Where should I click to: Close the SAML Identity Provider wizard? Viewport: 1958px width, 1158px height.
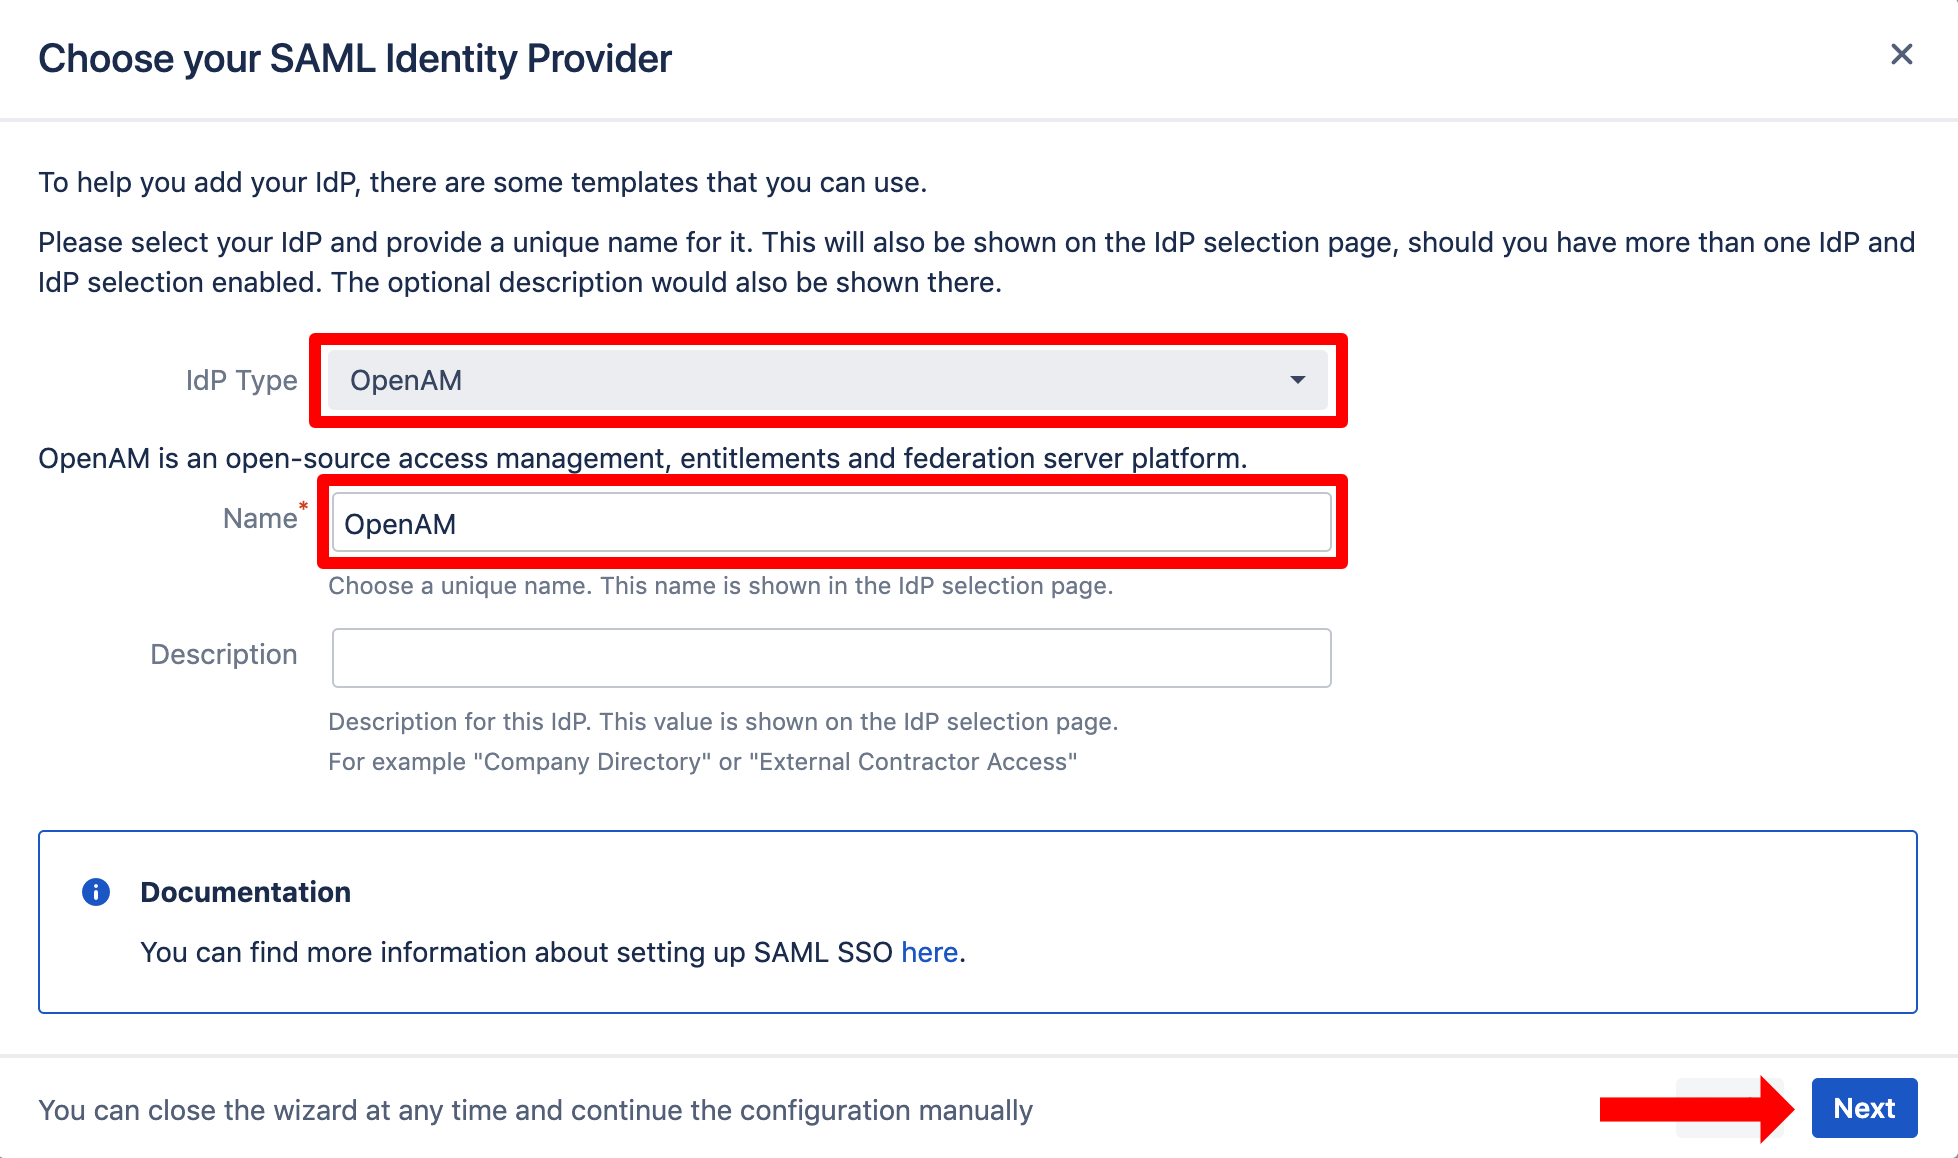click(x=1901, y=54)
